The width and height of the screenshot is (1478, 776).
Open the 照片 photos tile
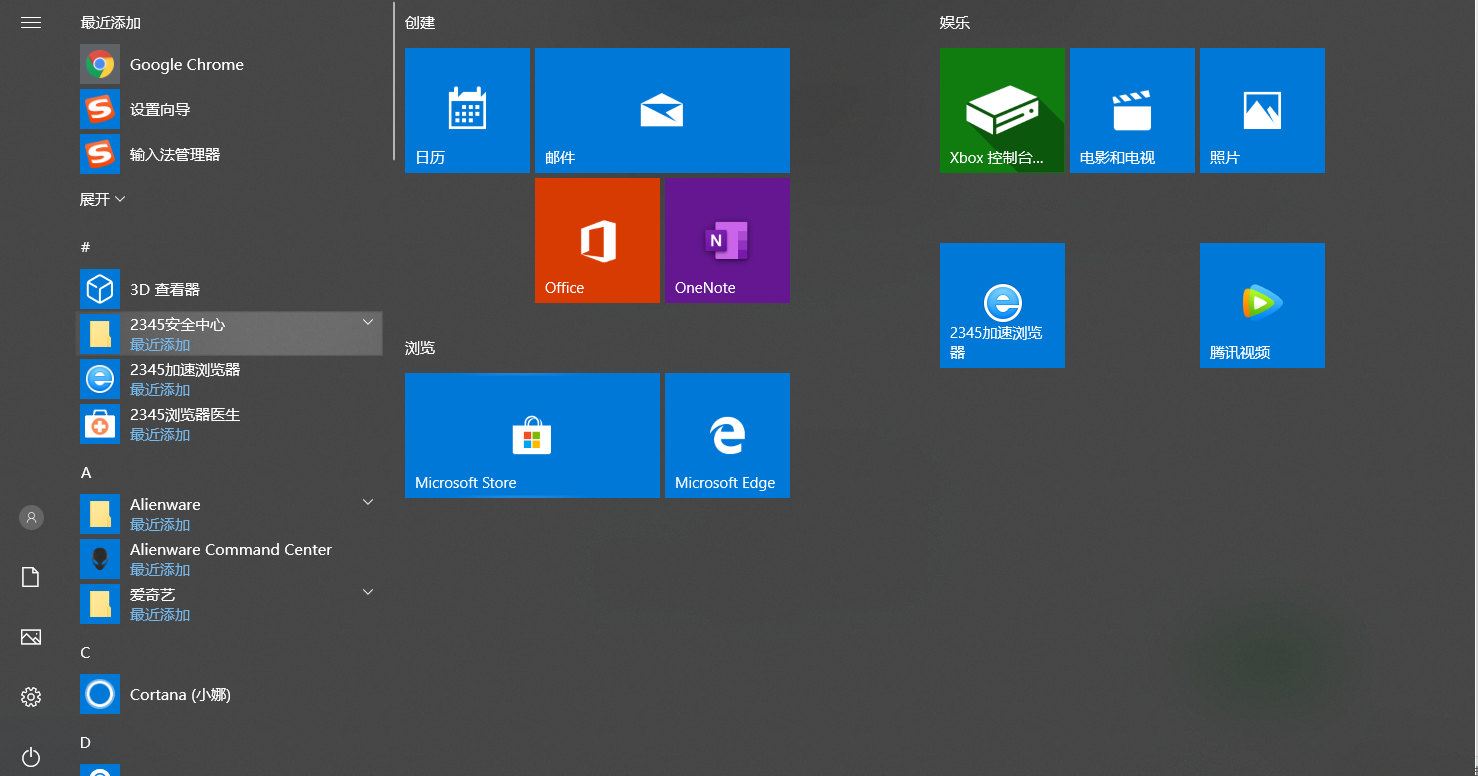1262,110
